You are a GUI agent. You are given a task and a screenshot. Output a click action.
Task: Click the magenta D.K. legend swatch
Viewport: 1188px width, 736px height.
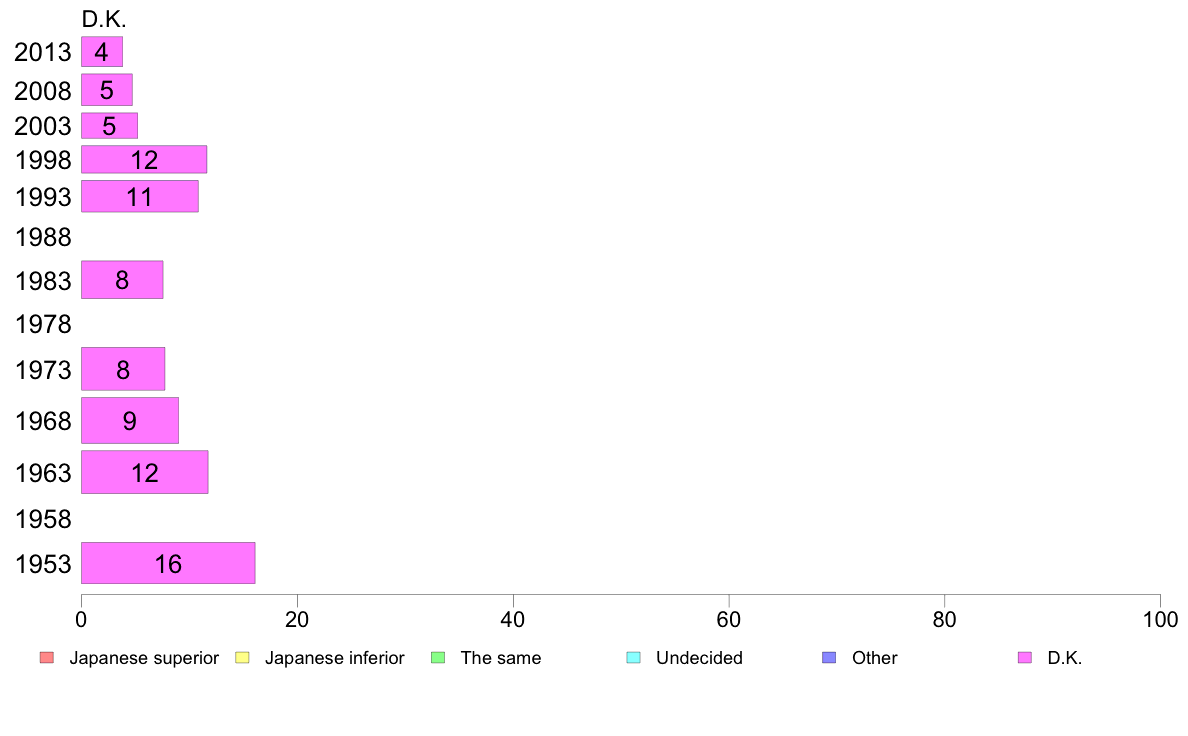coord(1025,658)
